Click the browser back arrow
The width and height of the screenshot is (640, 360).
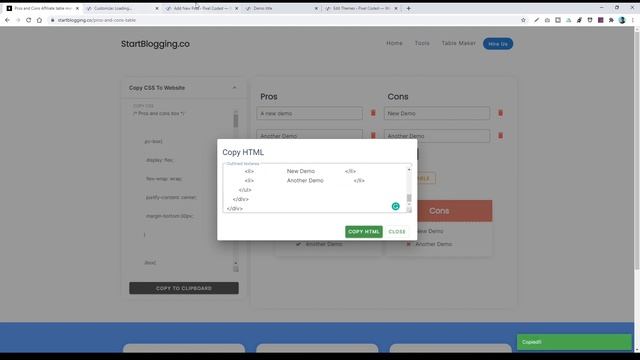click(x=7, y=20)
